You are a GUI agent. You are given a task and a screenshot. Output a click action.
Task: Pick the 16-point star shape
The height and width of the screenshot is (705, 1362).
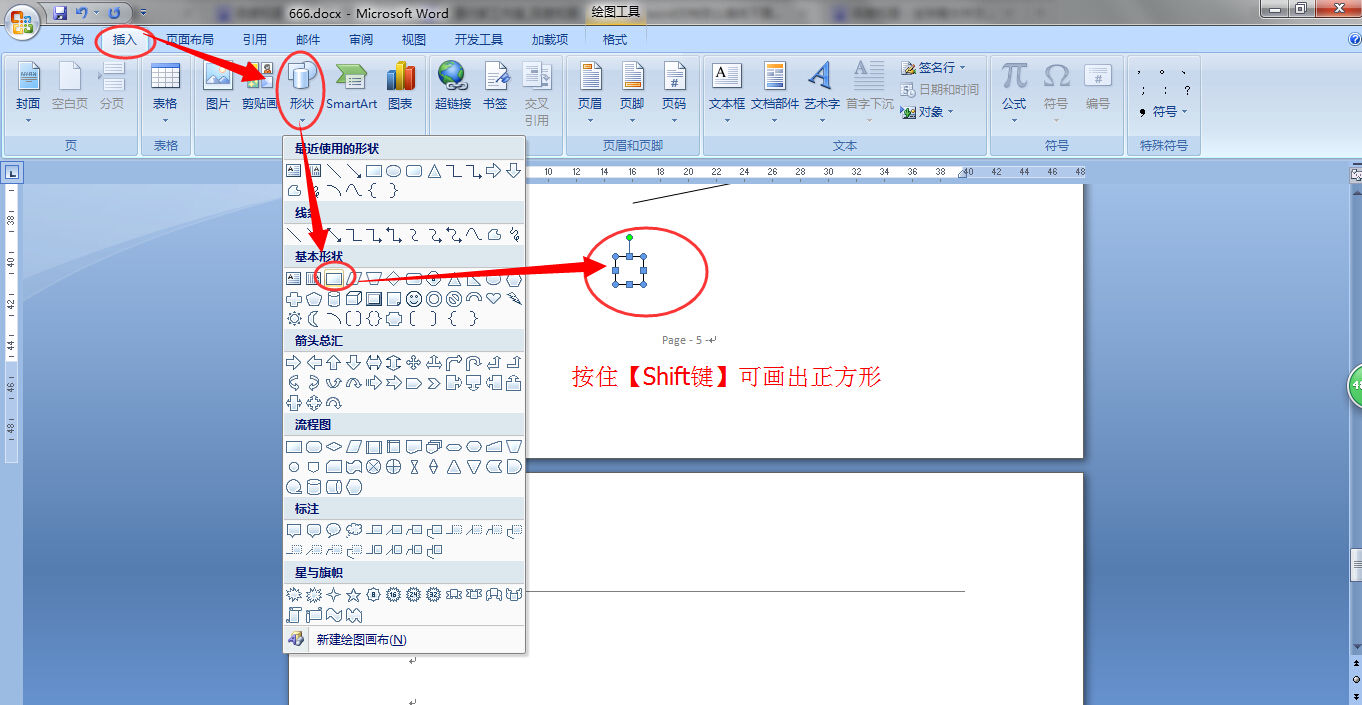[394, 594]
